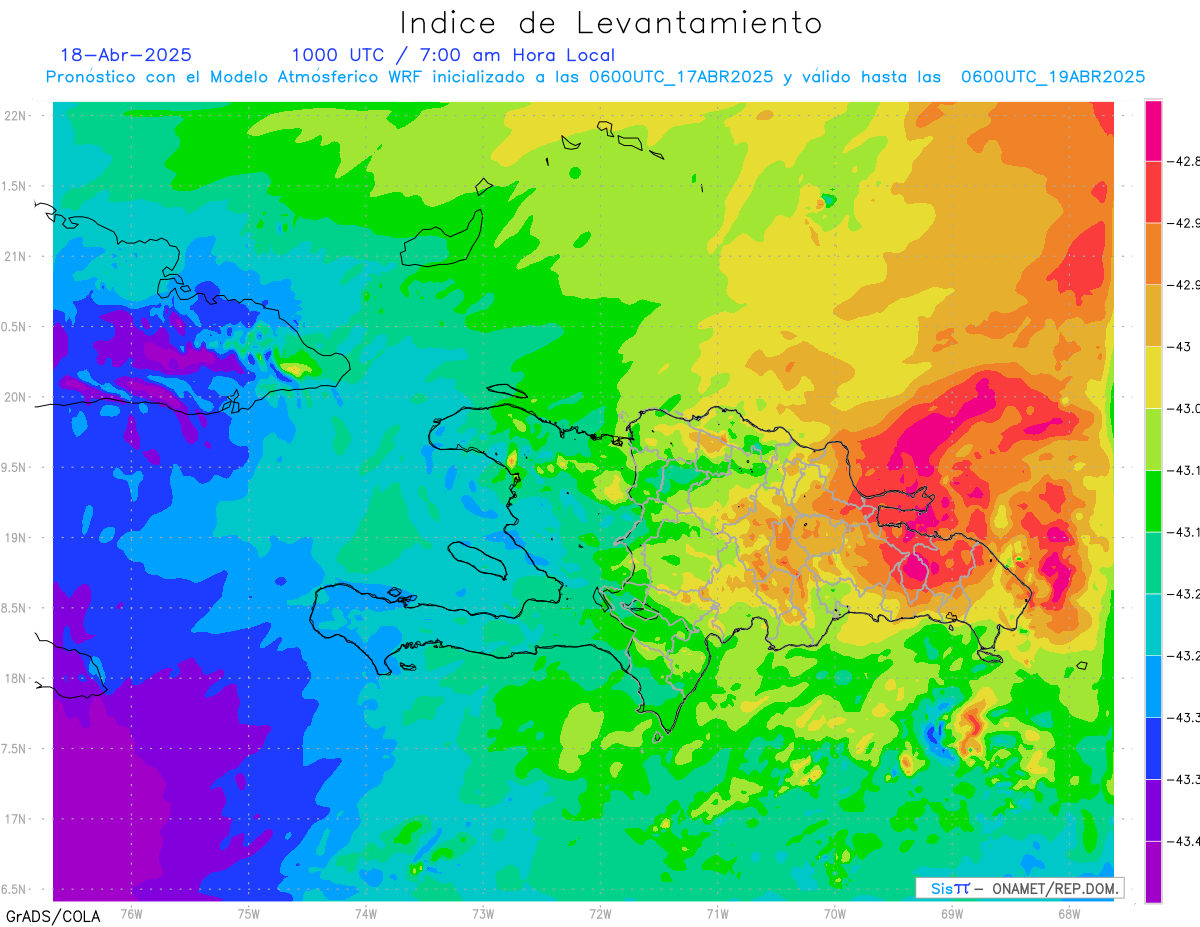Pick the royal blue swatch in the color scale
Screen dimensions: 1200x927
[1153, 747]
